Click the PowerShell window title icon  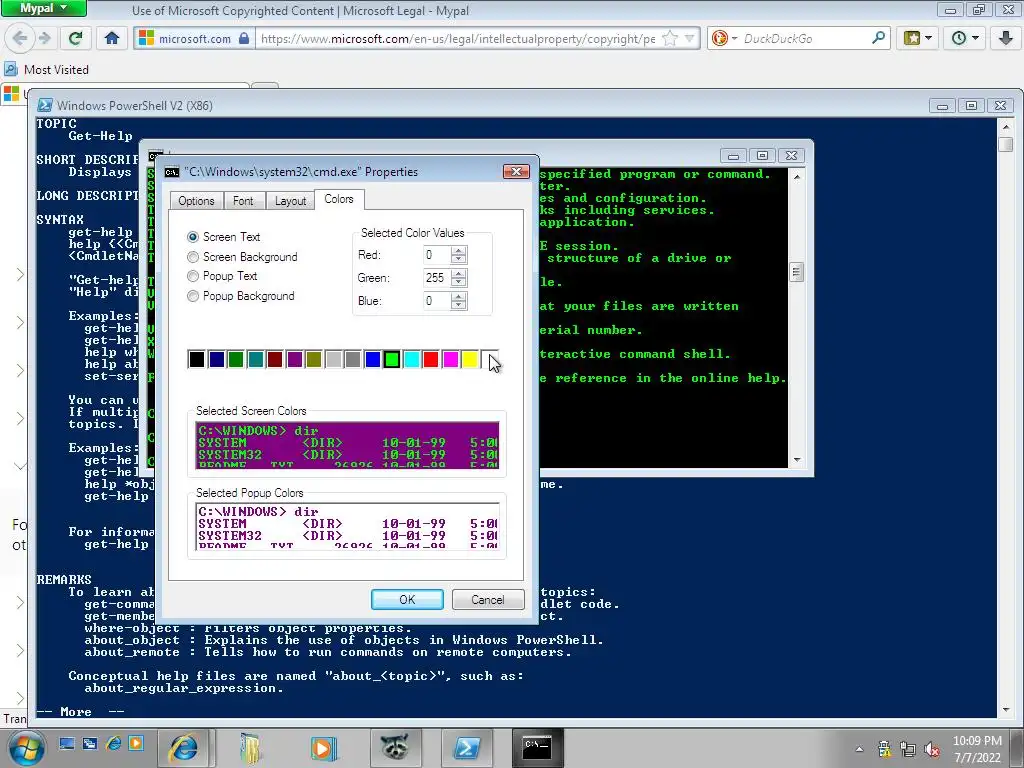tap(45, 105)
